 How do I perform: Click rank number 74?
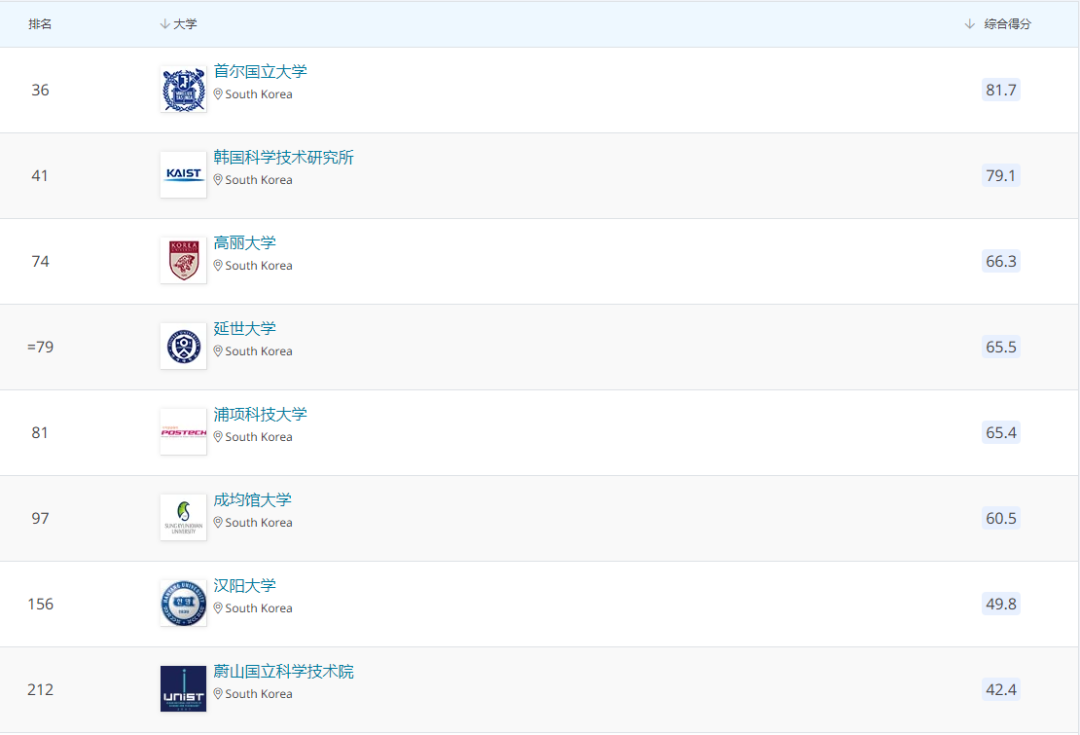40,261
